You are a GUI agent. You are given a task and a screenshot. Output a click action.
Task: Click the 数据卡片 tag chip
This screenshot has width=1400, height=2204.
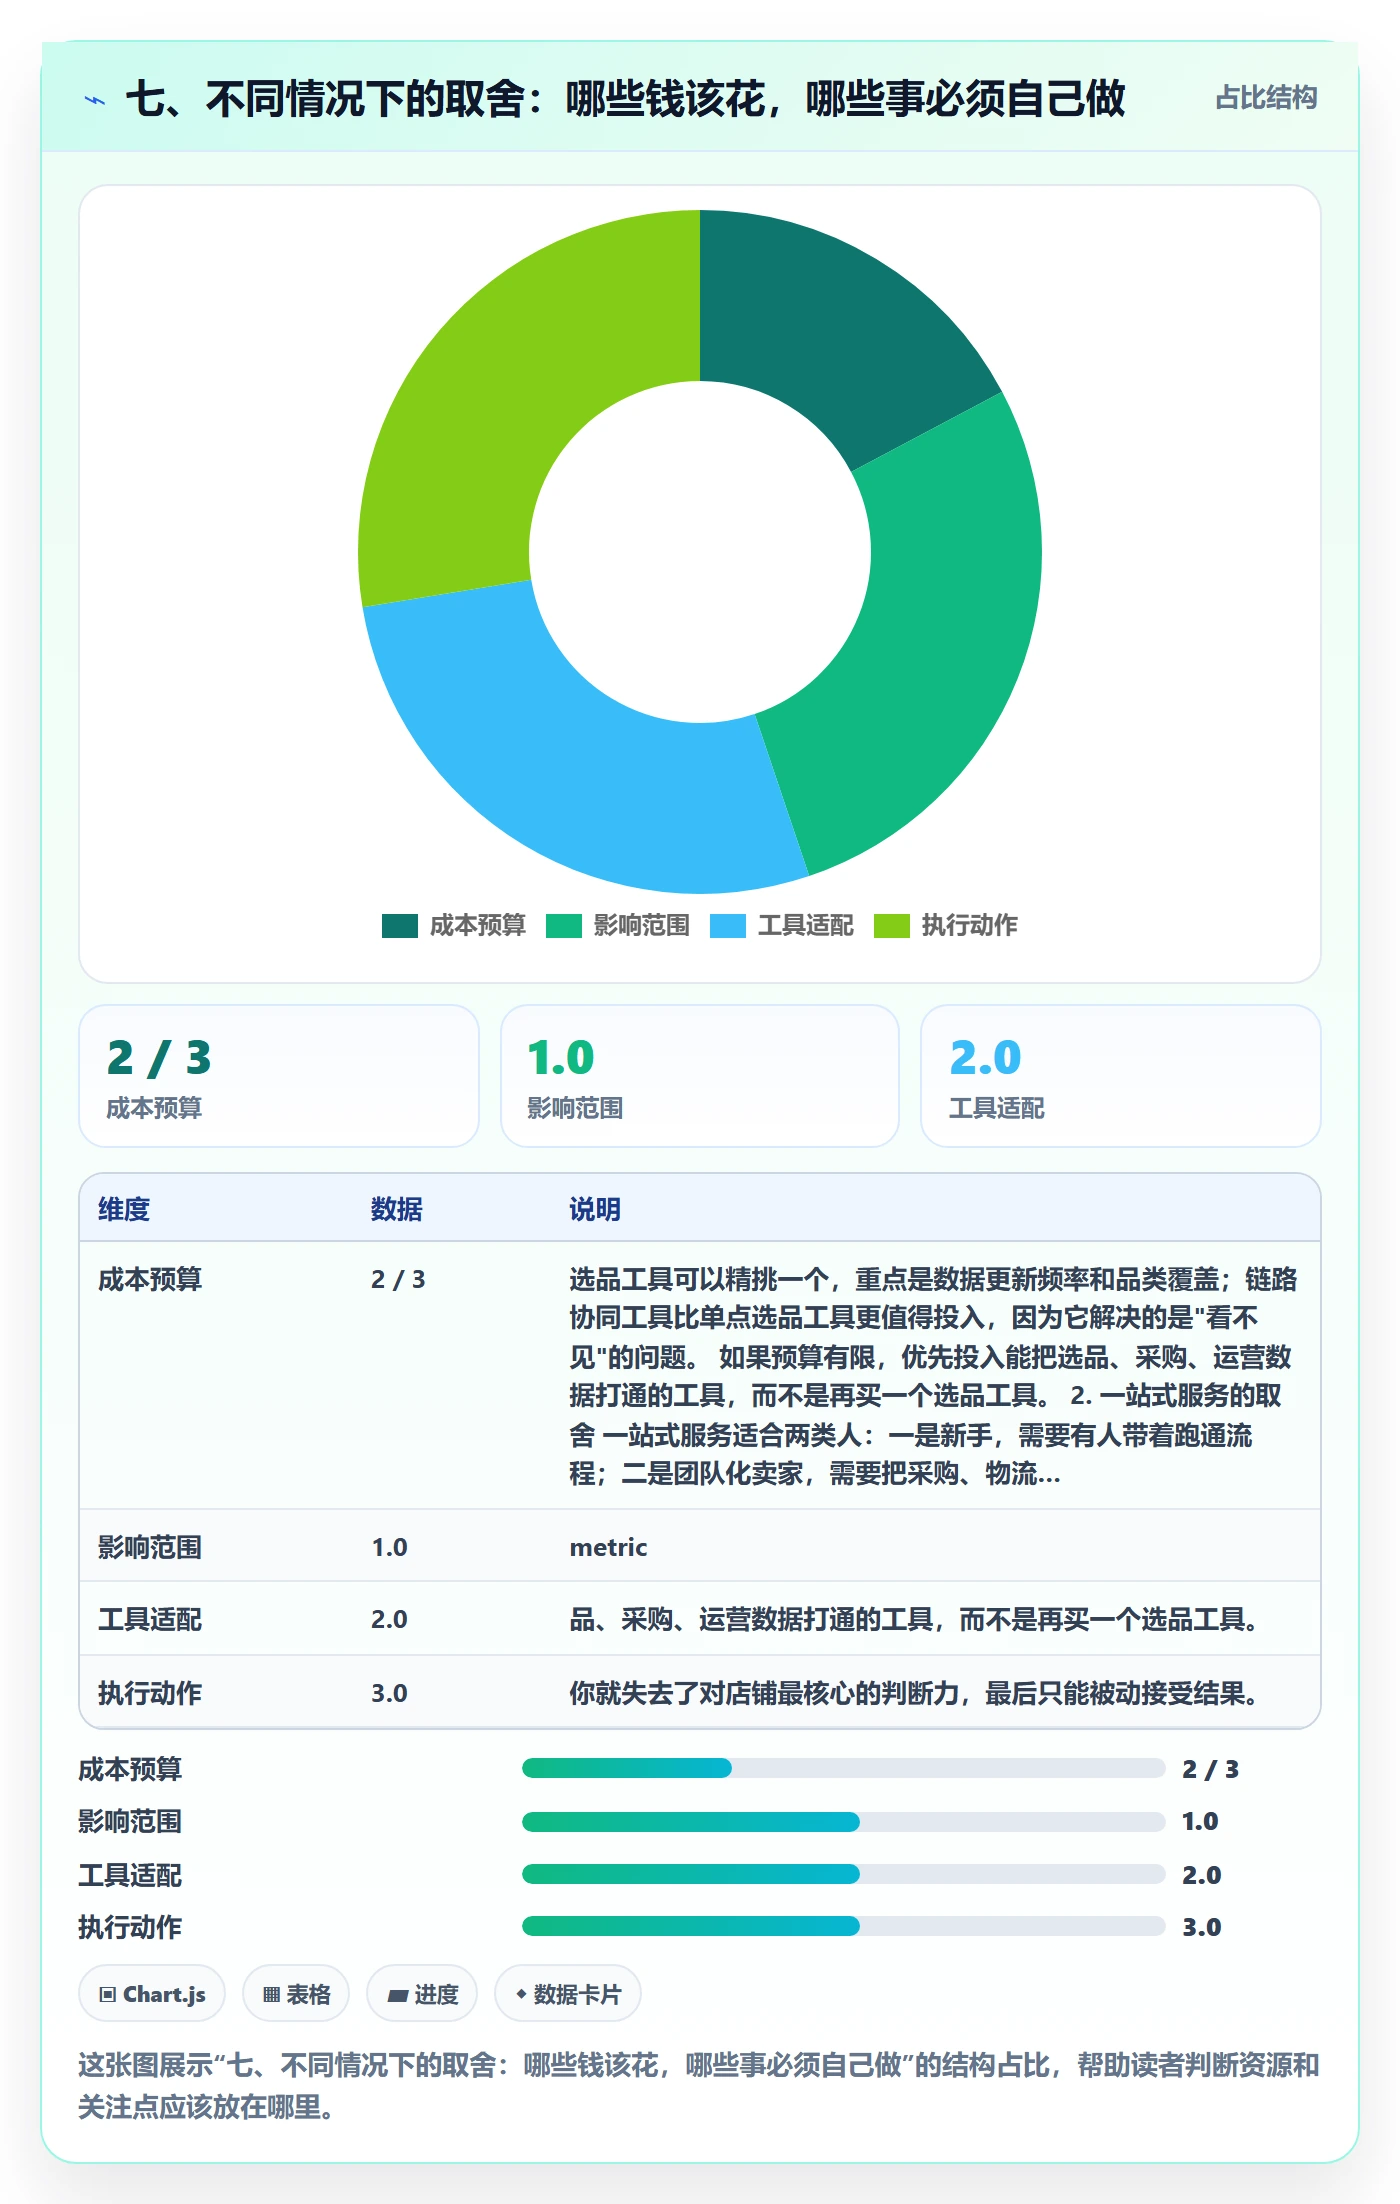(568, 1994)
